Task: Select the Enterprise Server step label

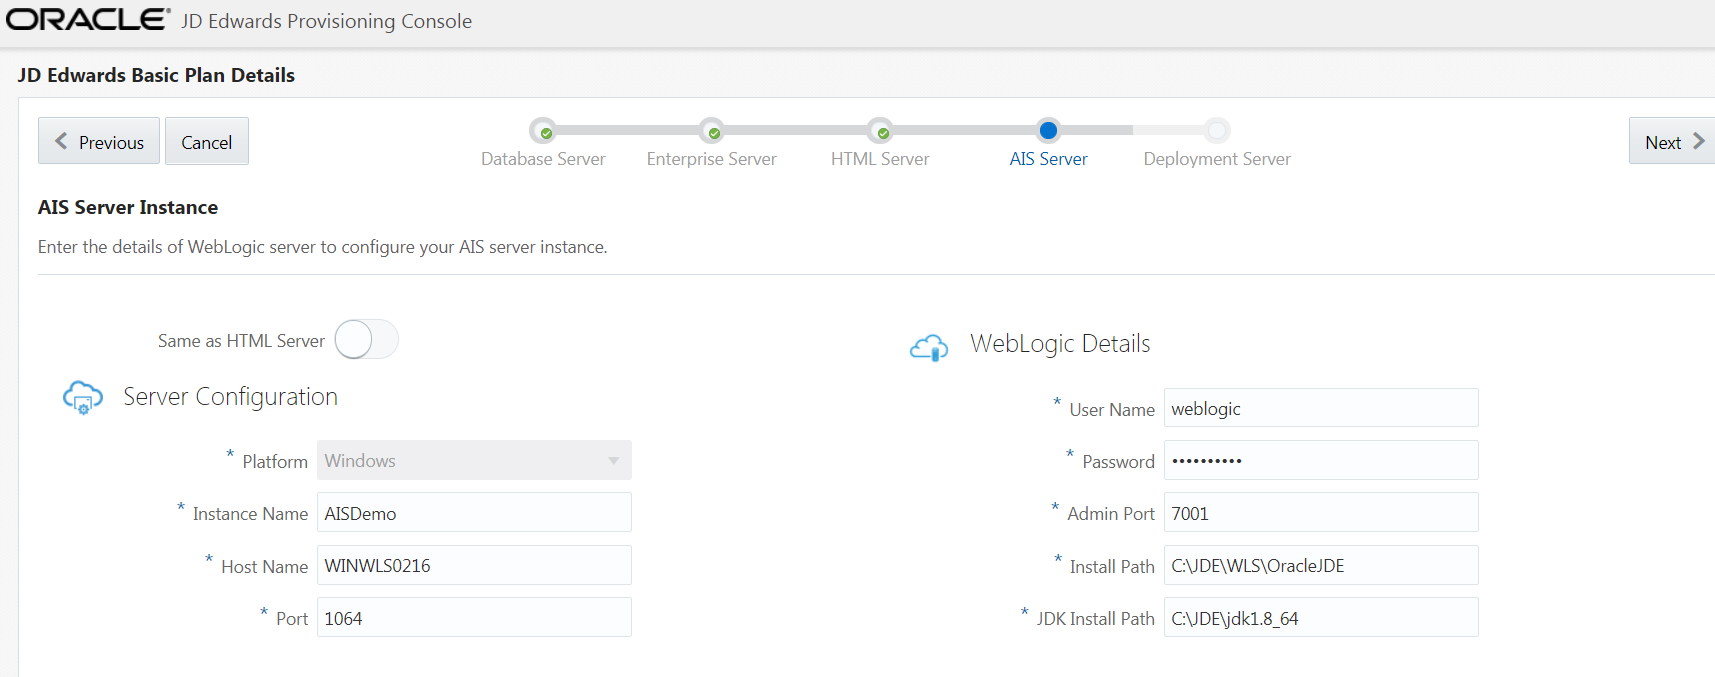Action: [x=712, y=159]
